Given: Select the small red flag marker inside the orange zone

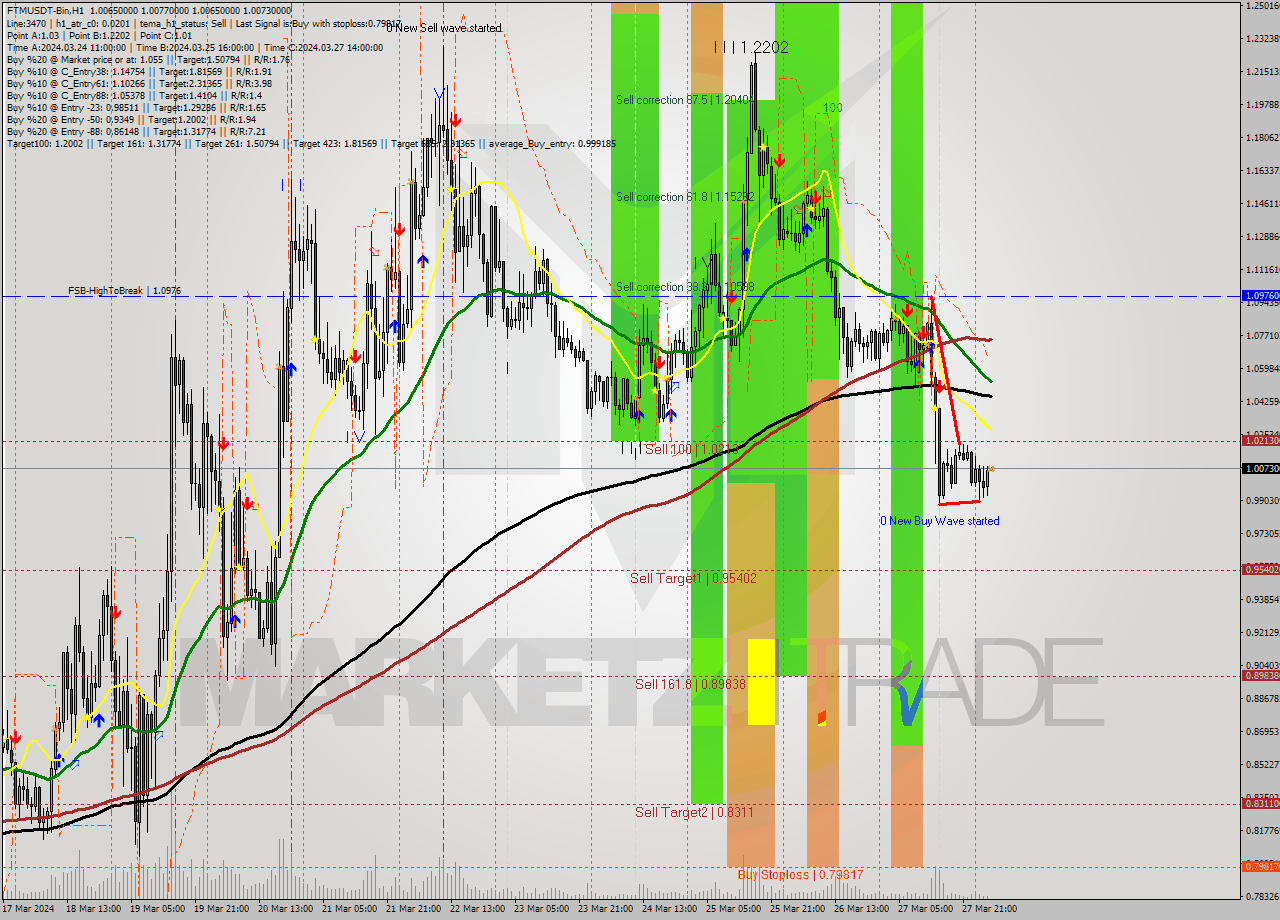Looking at the screenshot, I should [822, 717].
